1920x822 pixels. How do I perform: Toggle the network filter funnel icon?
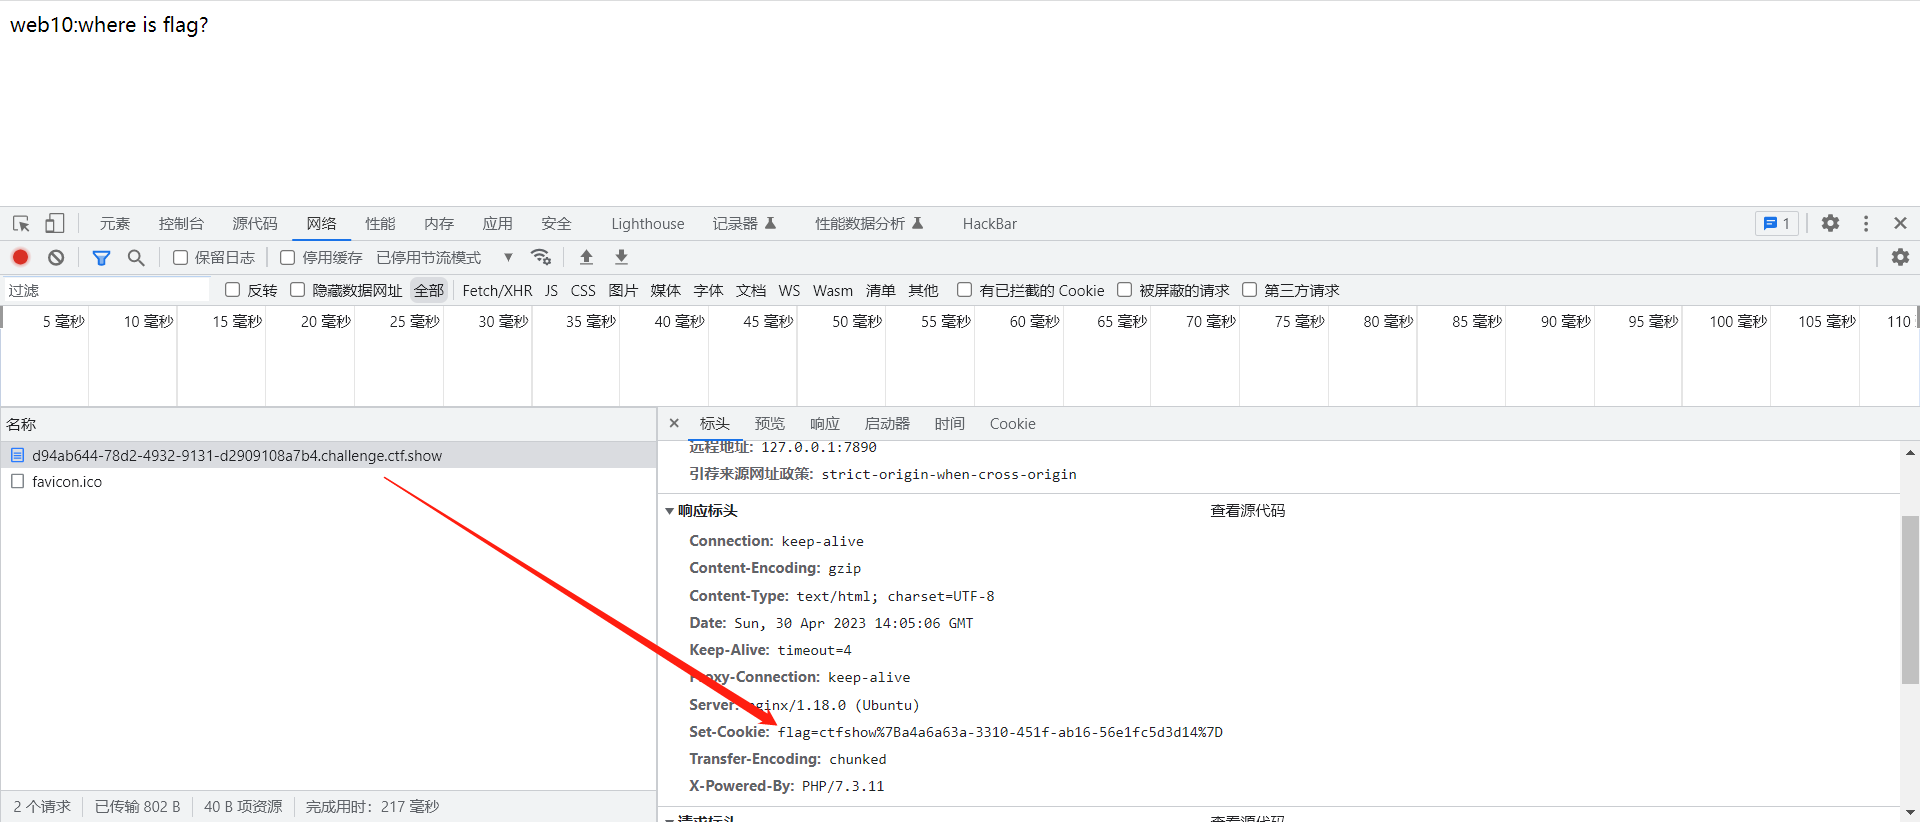[x=101, y=257]
